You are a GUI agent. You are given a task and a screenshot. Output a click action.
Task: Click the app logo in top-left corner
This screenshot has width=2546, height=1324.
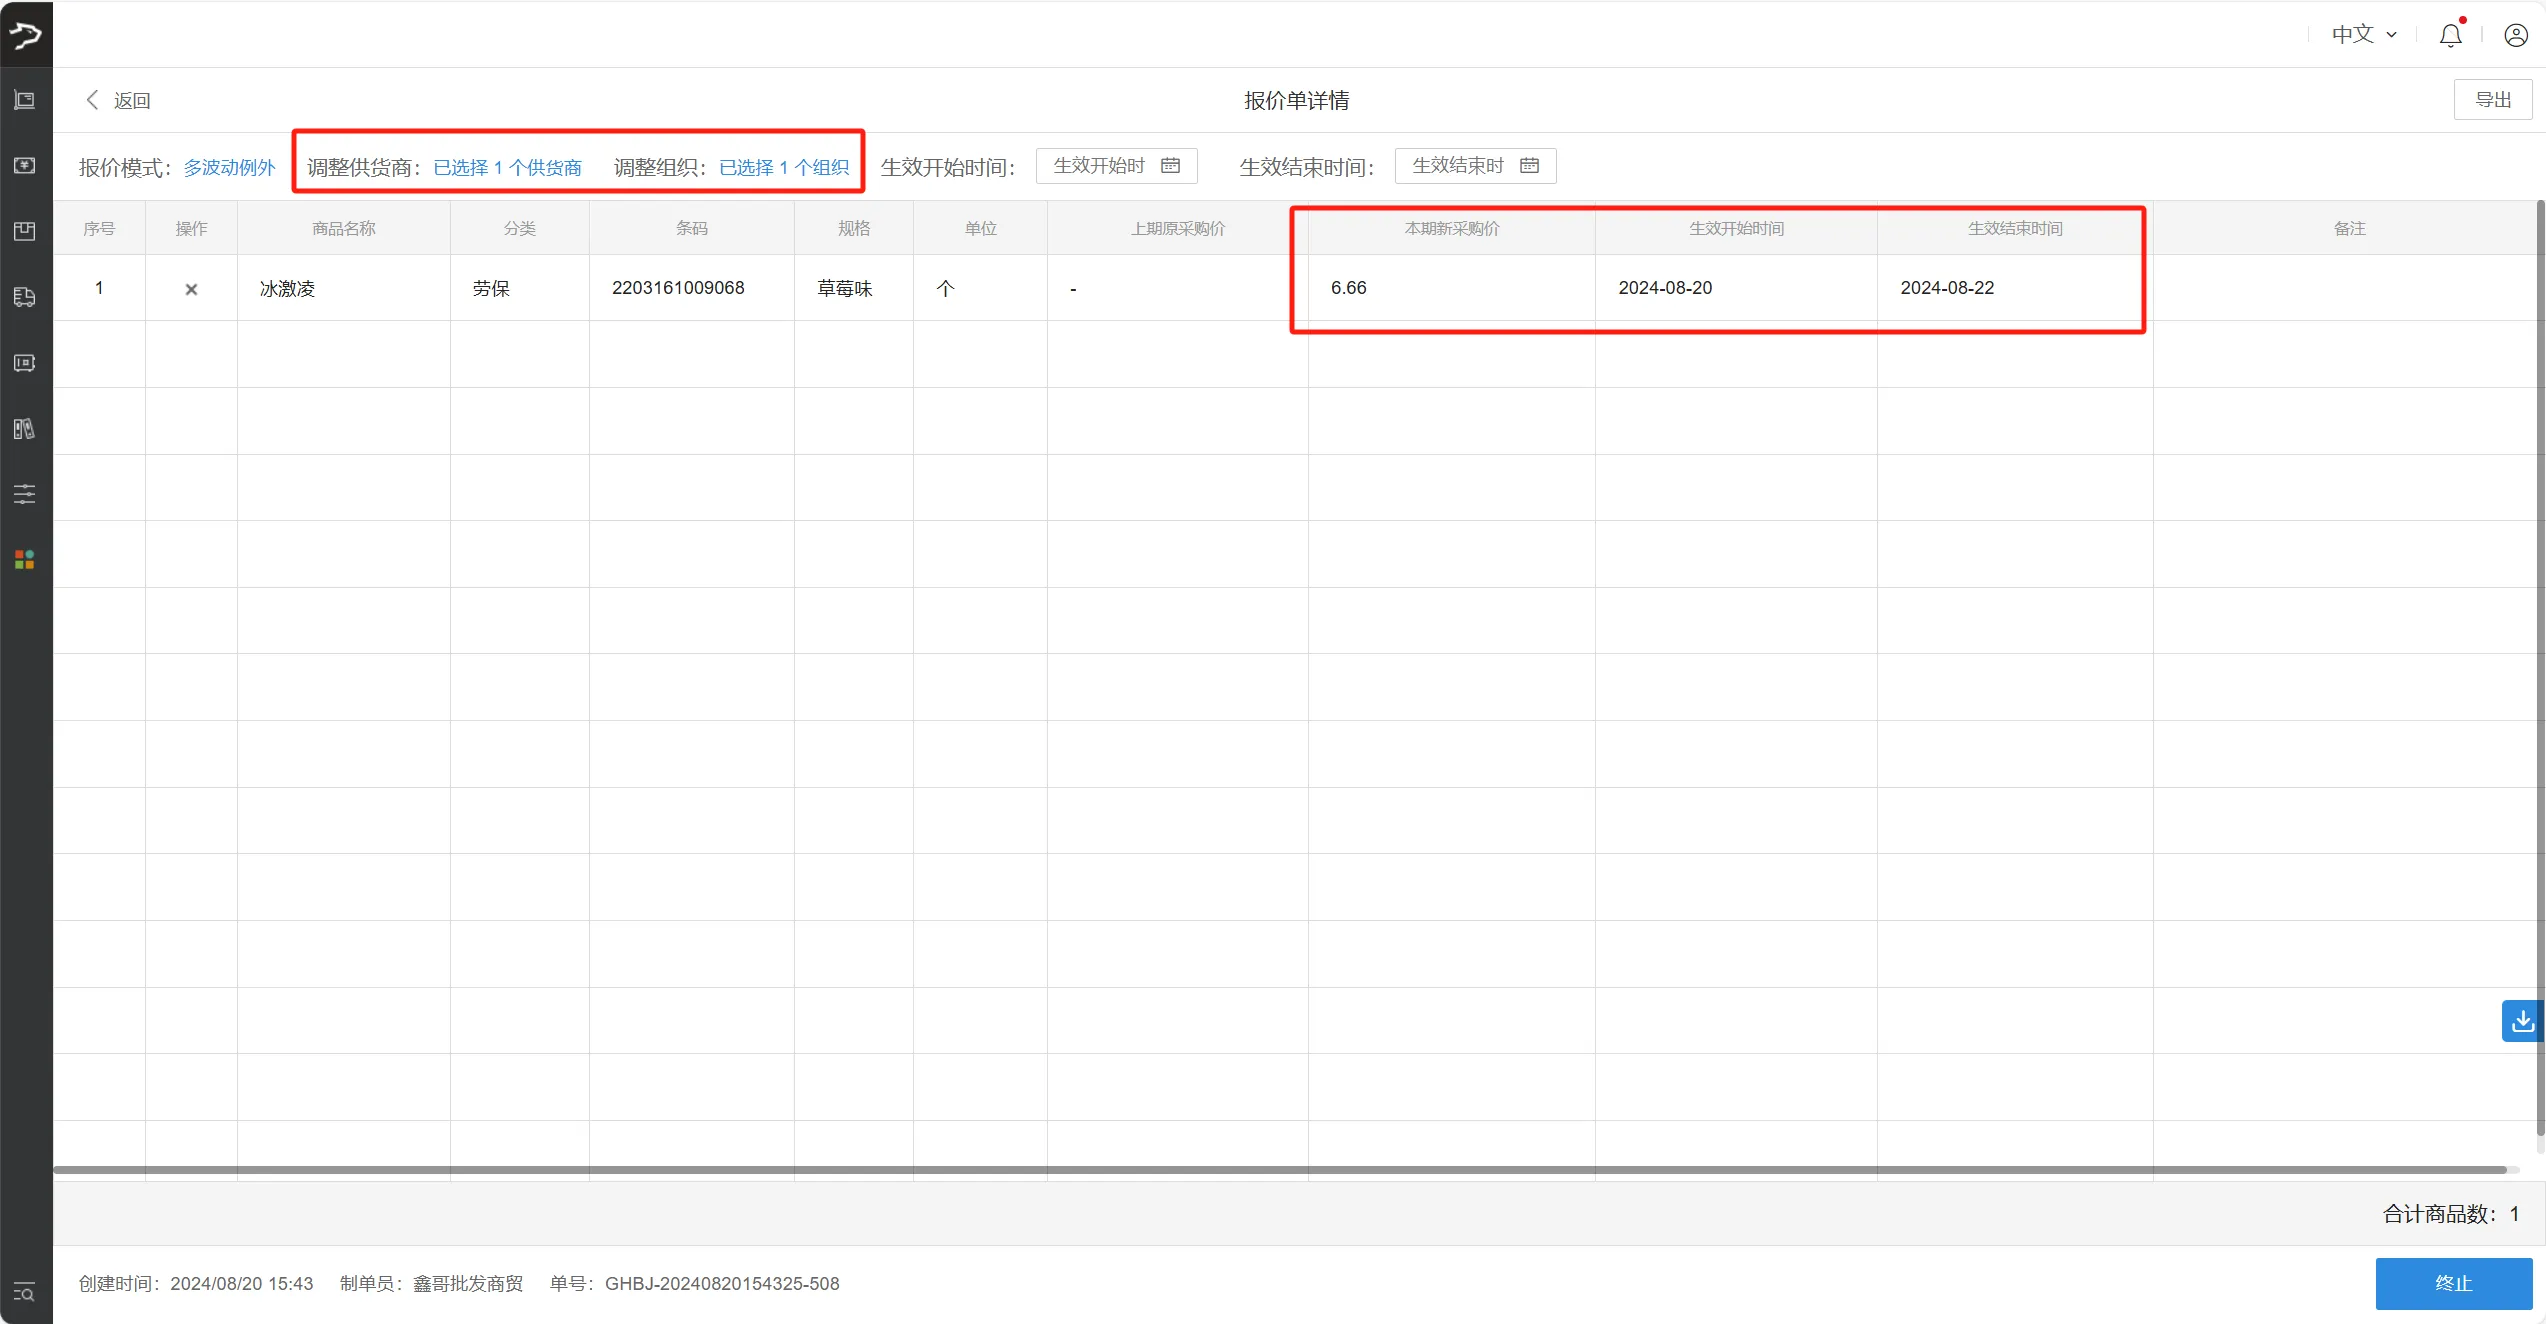26,33
